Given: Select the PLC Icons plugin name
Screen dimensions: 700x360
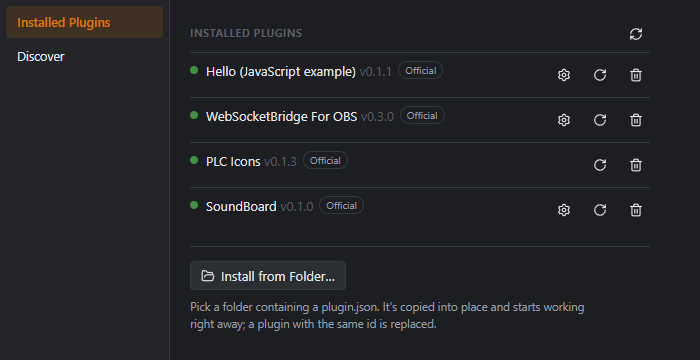Looking at the screenshot, I should [233, 162].
